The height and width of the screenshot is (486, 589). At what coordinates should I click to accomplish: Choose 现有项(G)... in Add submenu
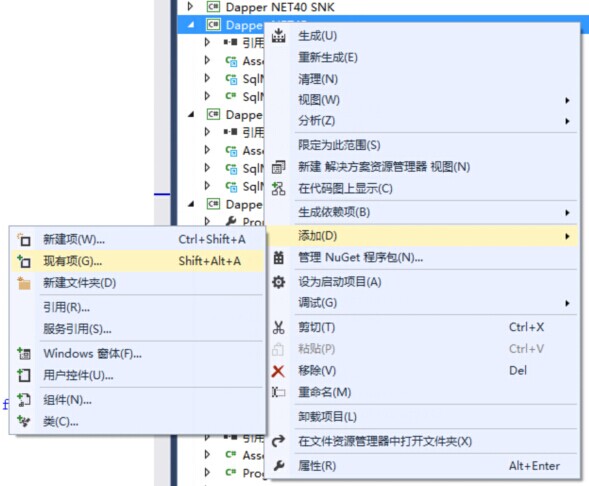137,261
